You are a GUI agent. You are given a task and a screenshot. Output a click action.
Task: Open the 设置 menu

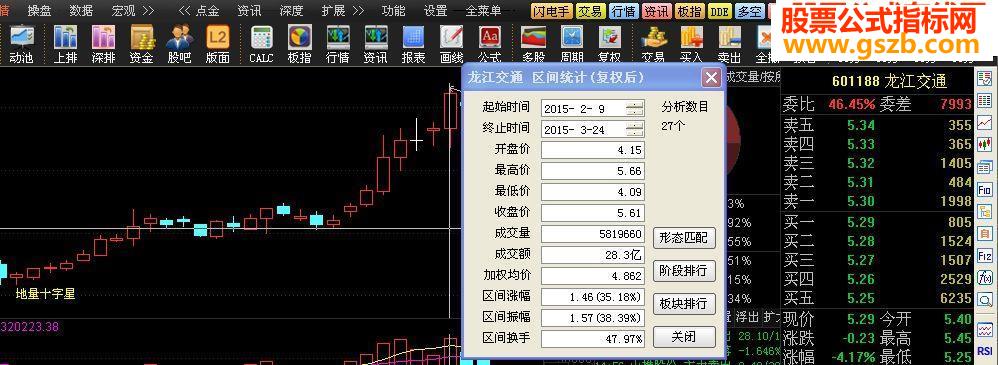coord(435,11)
